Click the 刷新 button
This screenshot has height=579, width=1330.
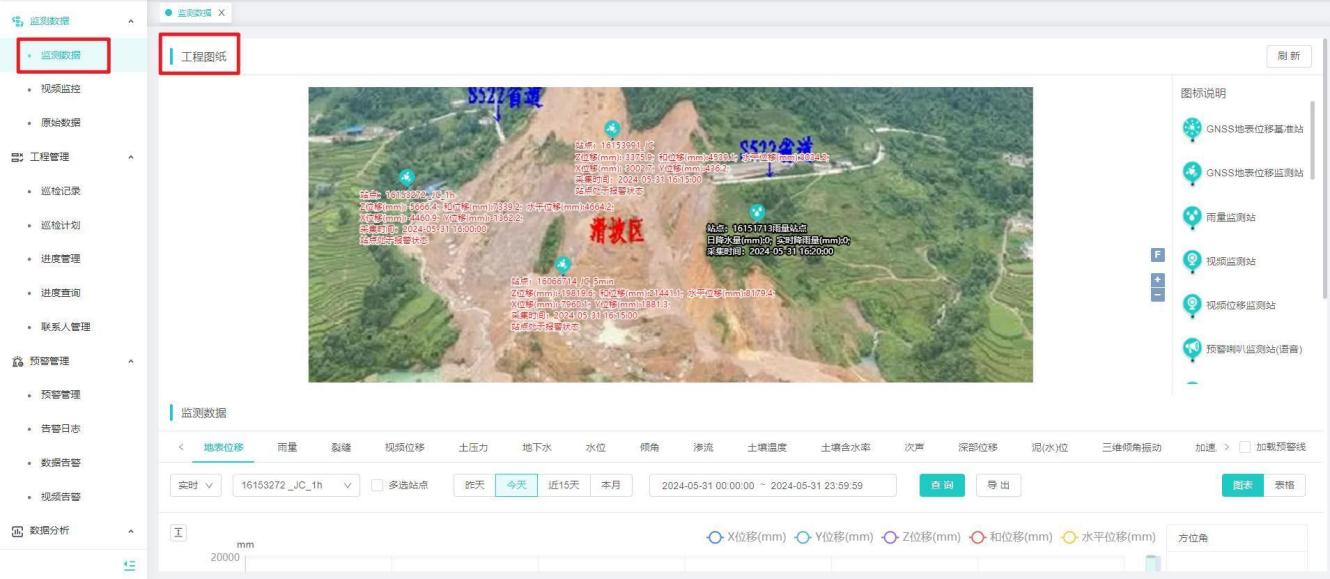click(1288, 56)
